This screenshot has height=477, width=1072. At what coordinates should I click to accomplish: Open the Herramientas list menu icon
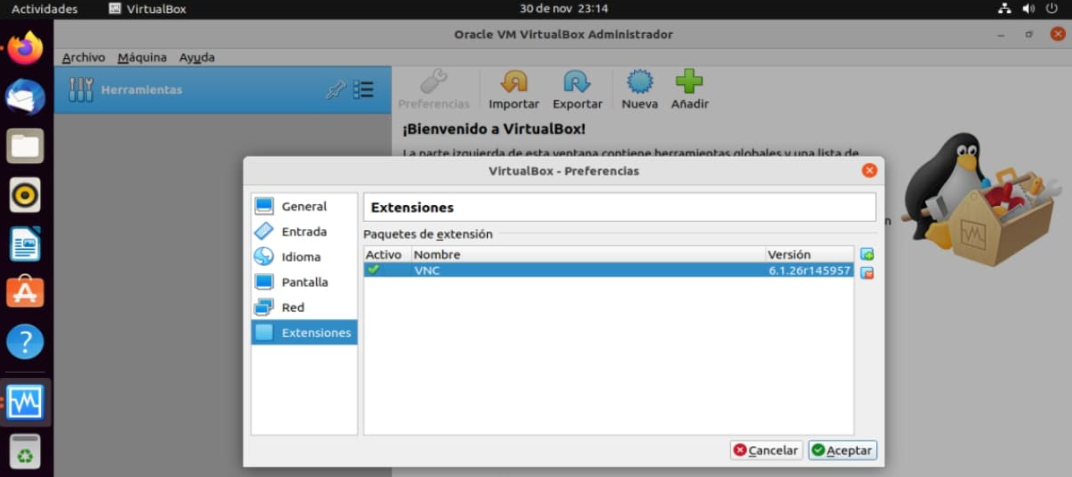[x=363, y=90]
